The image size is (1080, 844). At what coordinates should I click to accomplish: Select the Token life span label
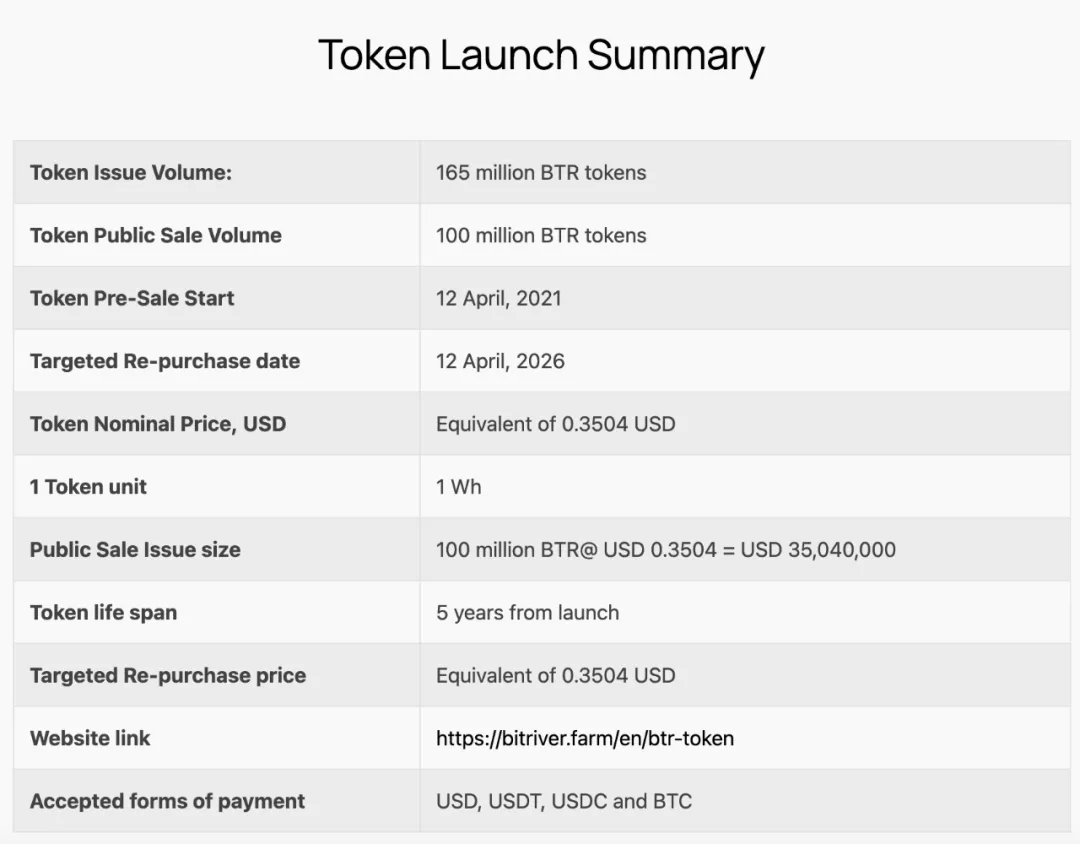[x=103, y=613]
